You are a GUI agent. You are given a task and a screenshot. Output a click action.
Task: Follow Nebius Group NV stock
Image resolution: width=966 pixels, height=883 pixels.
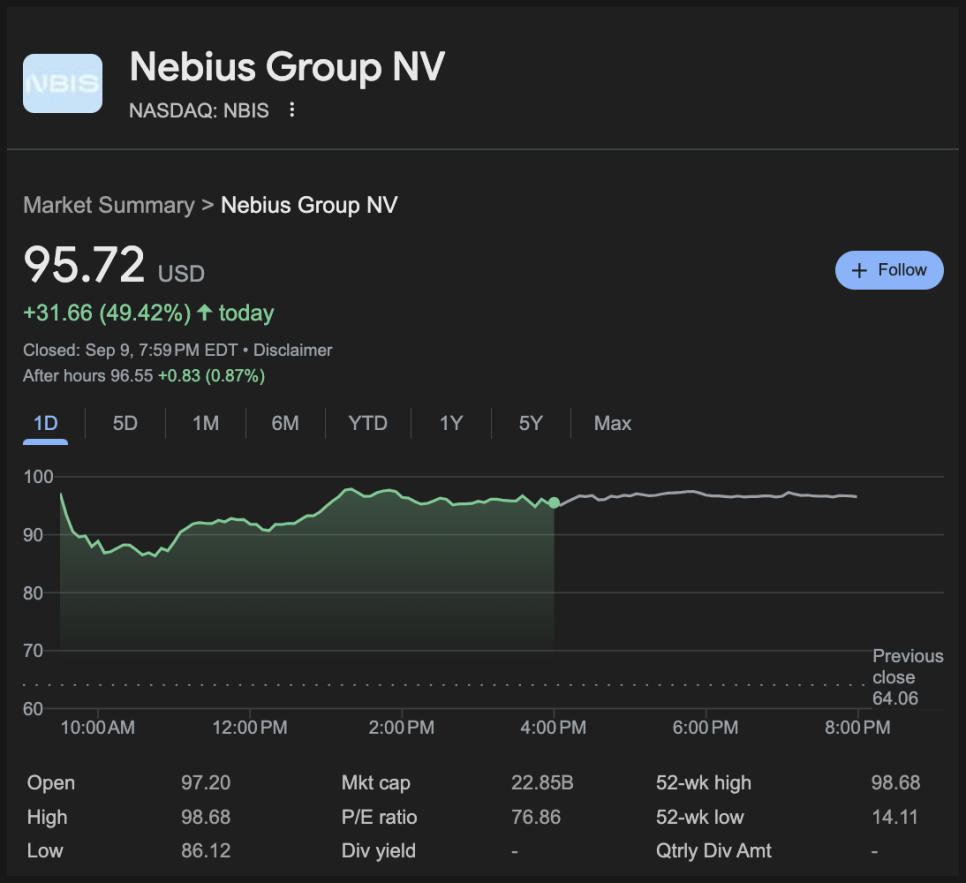[889, 270]
